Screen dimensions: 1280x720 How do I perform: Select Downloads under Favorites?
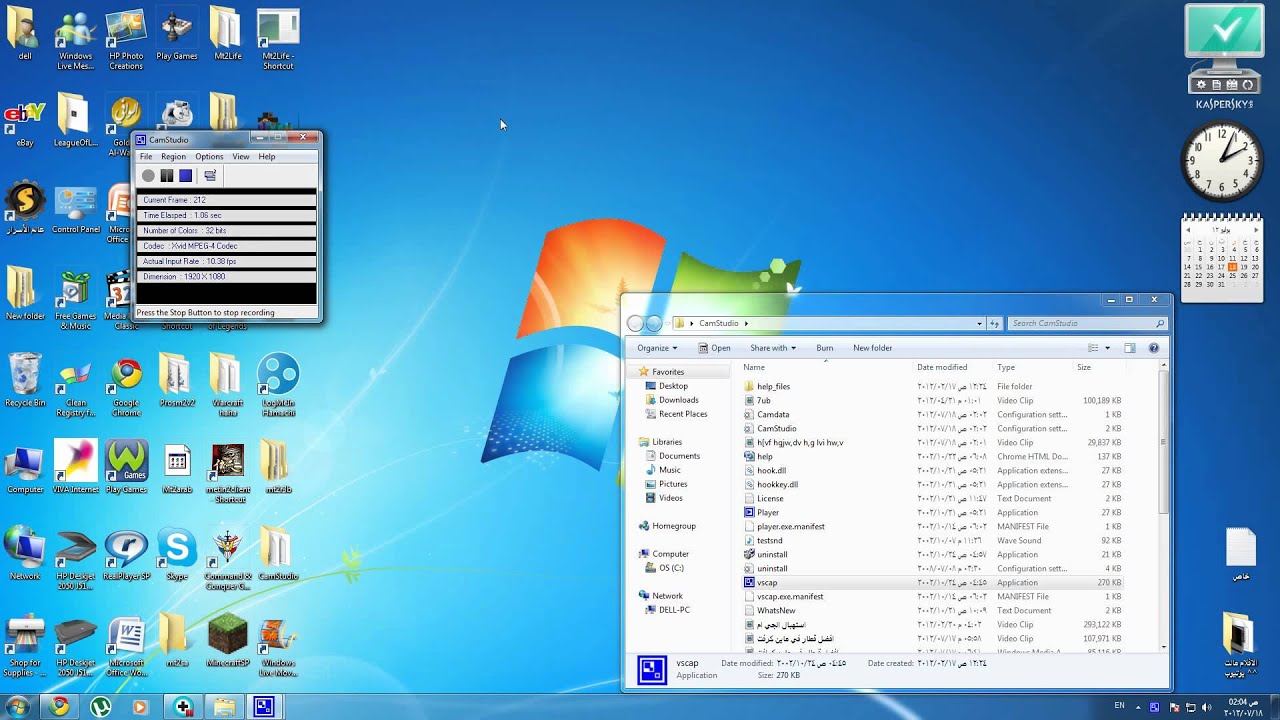coord(678,400)
